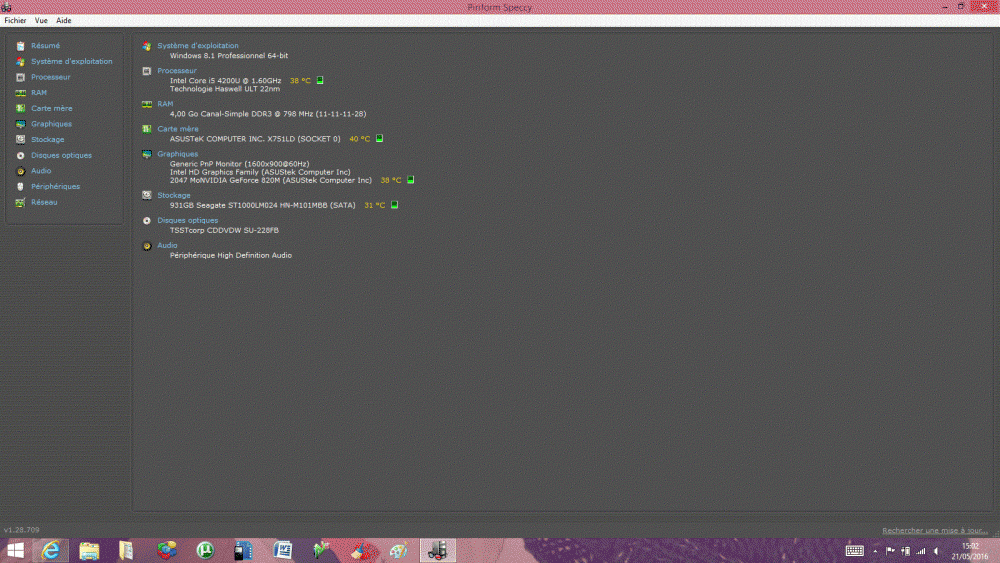Viewport: 1000px width, 563px height.
Task: Open the Windows Start button
Action: tap(15, 550)
